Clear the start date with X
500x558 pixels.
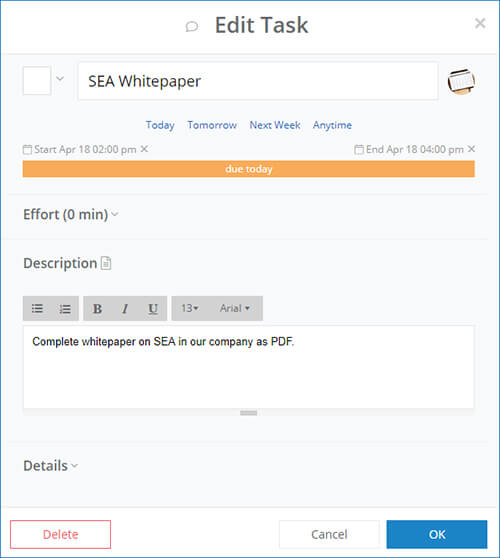(144, 149)
